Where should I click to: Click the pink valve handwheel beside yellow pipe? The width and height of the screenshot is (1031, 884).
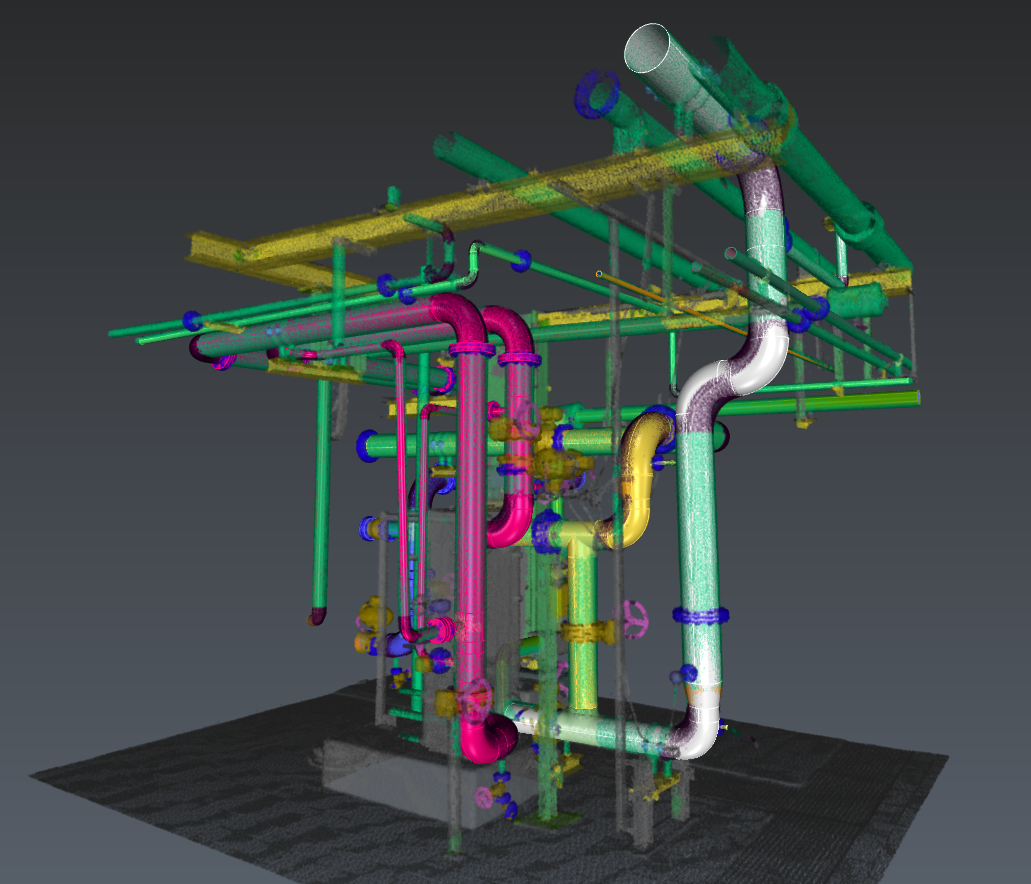634,617
